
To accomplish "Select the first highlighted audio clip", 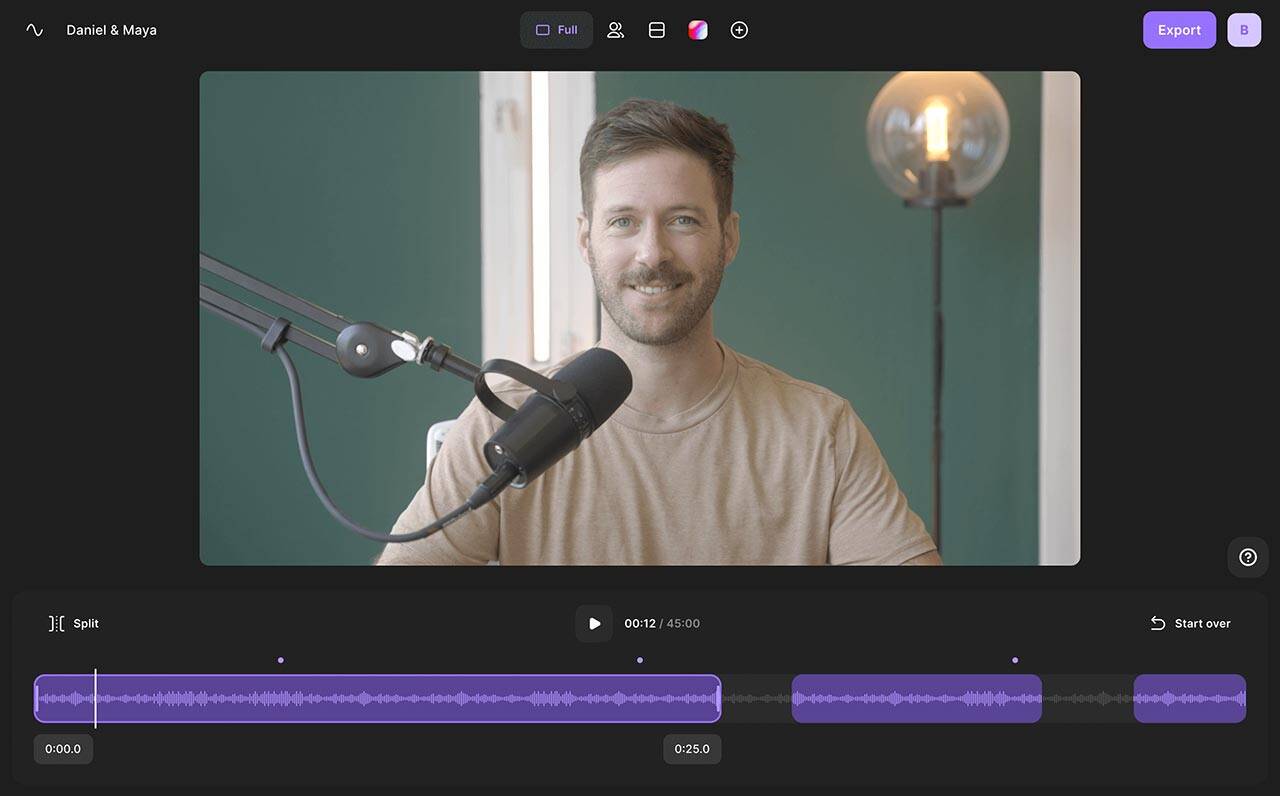I will (x=378, y=698).
